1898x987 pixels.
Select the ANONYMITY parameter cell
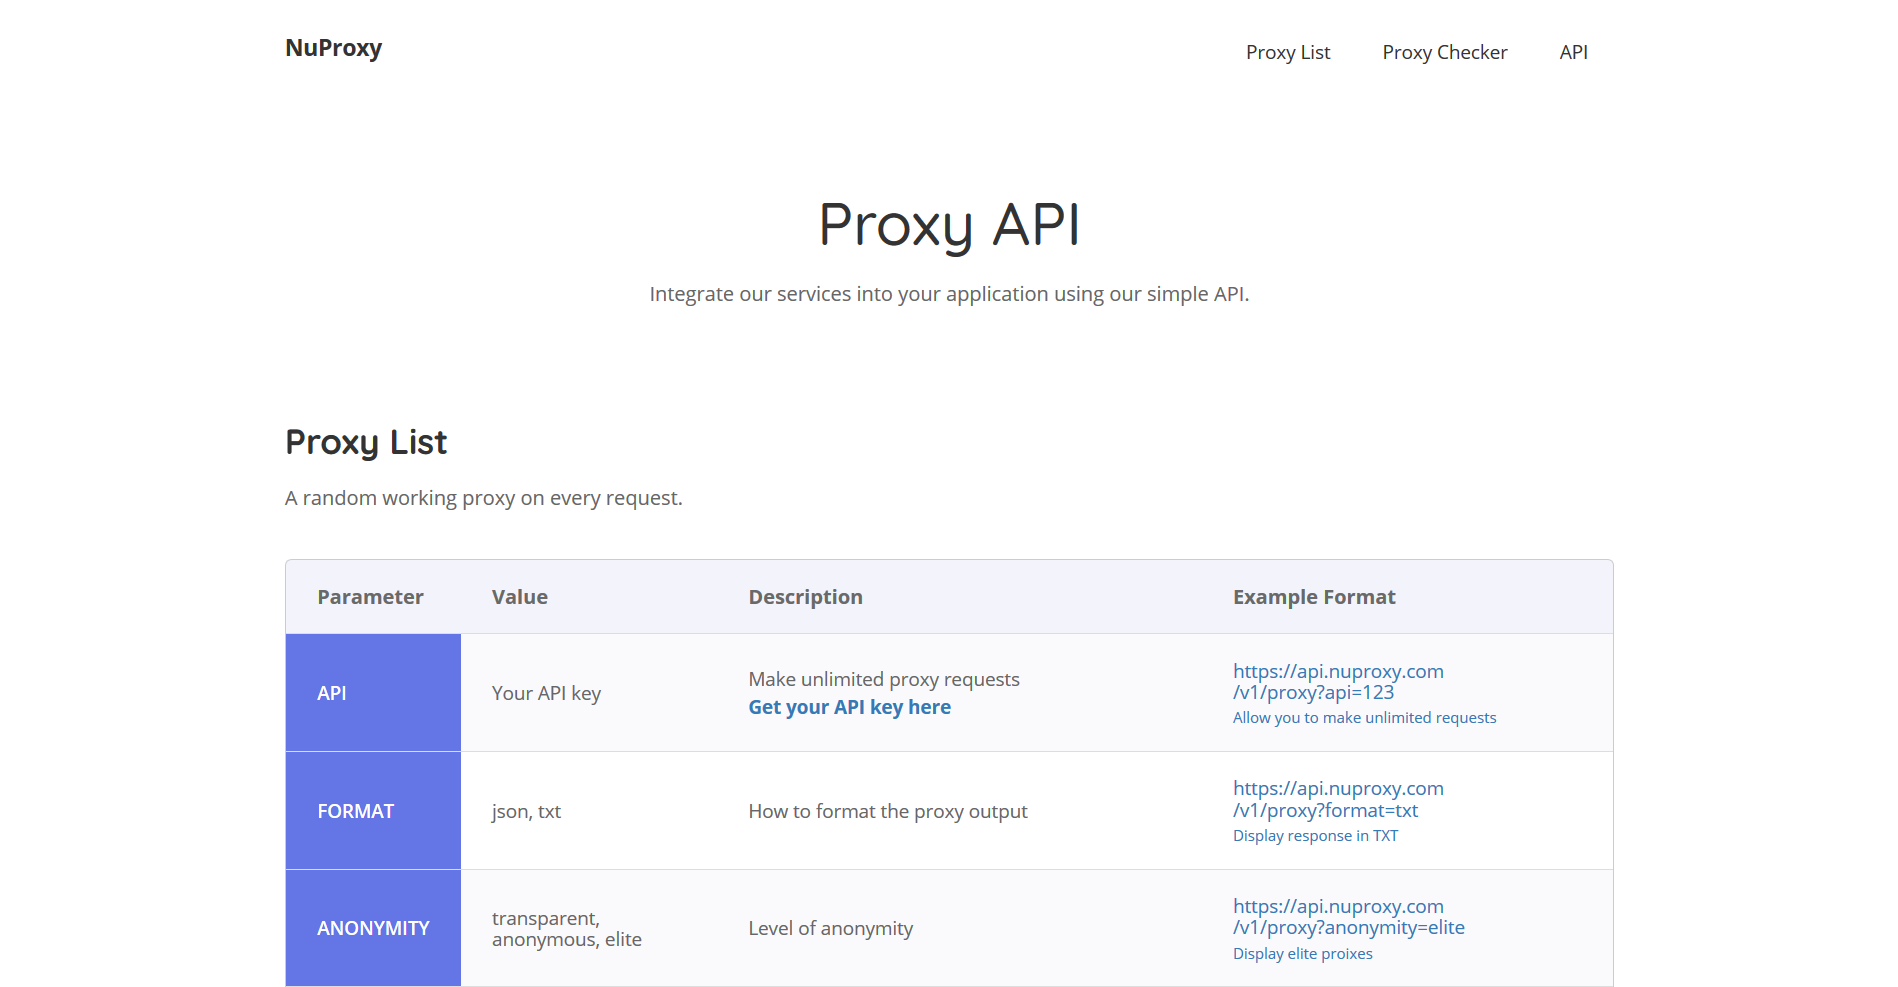tap(373, 928)
